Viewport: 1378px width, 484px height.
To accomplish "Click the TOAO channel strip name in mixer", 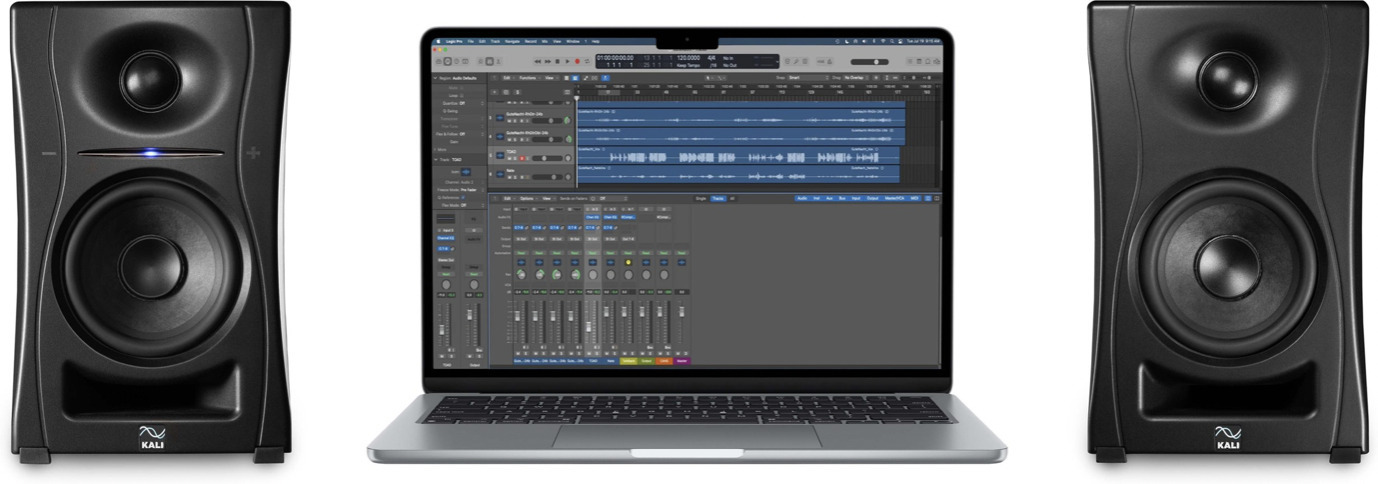I will tap(593, 361).
